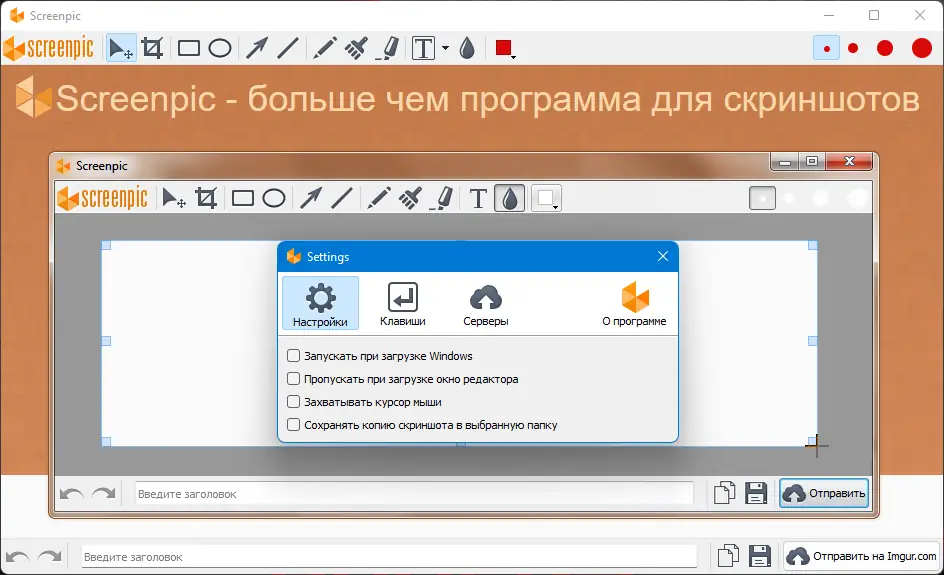
Task: Click the arrow tool in inner Screenpic window
Action: (311, 198)
